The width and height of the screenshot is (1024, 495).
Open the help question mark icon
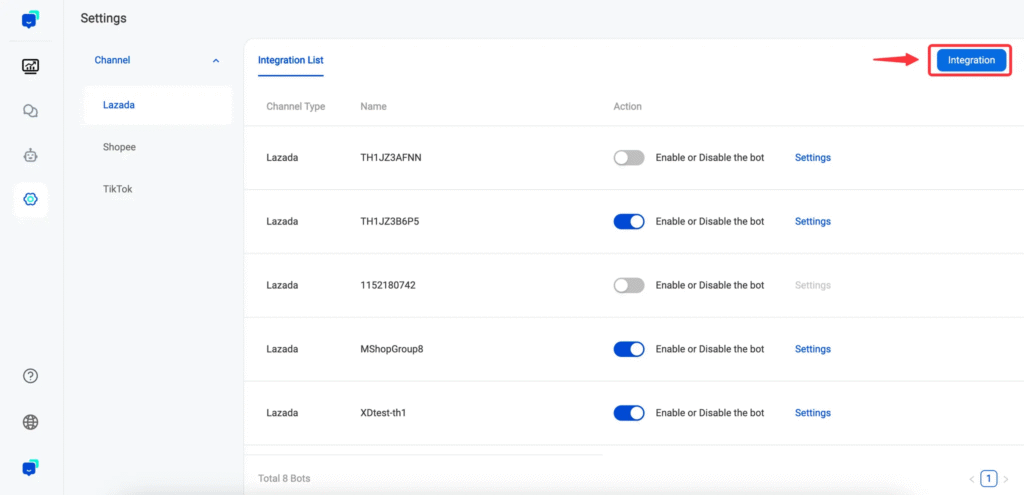pyautogui.click(x=30, y=375)
